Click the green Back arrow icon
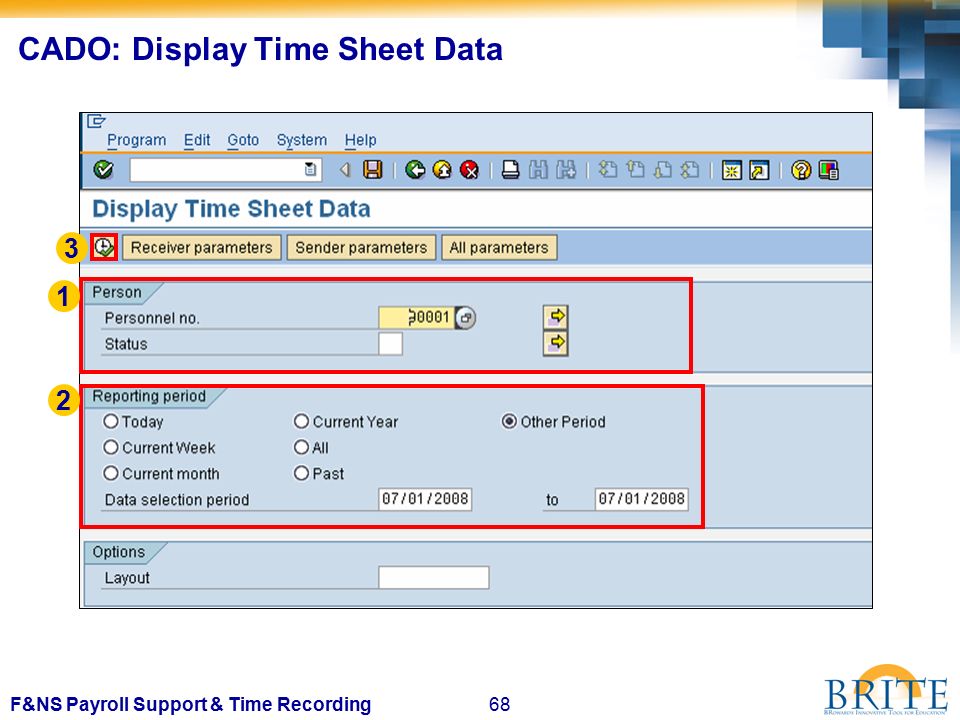Image resolution: width=960 pixels, height=720 pixels. pyautogui.click(x=415, y=170)
